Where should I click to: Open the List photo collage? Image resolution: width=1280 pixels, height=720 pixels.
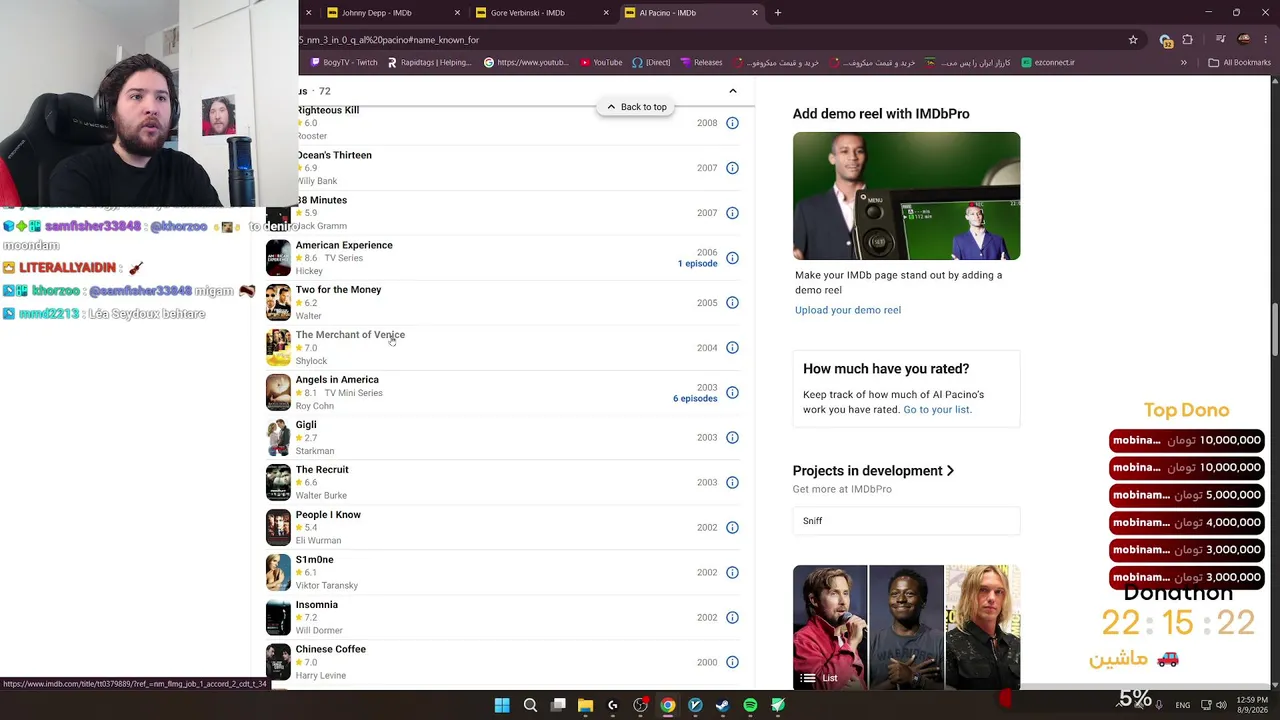(906, 628)
